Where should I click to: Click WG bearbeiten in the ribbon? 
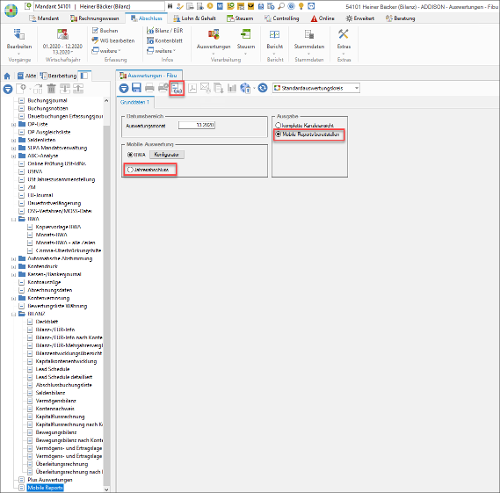pyautogui.click(x=113, y=41)
